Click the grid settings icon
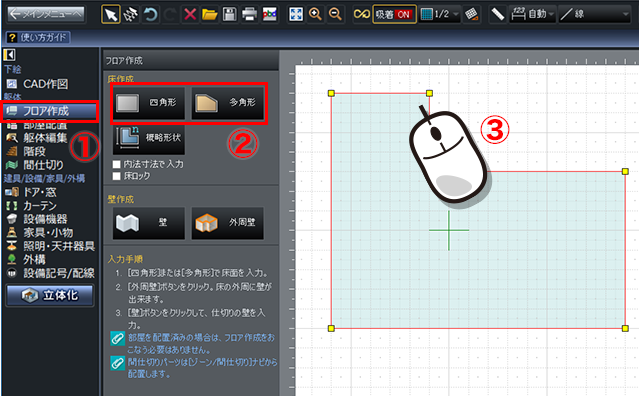This screenshot has height=396, width=640. [471, 14]
